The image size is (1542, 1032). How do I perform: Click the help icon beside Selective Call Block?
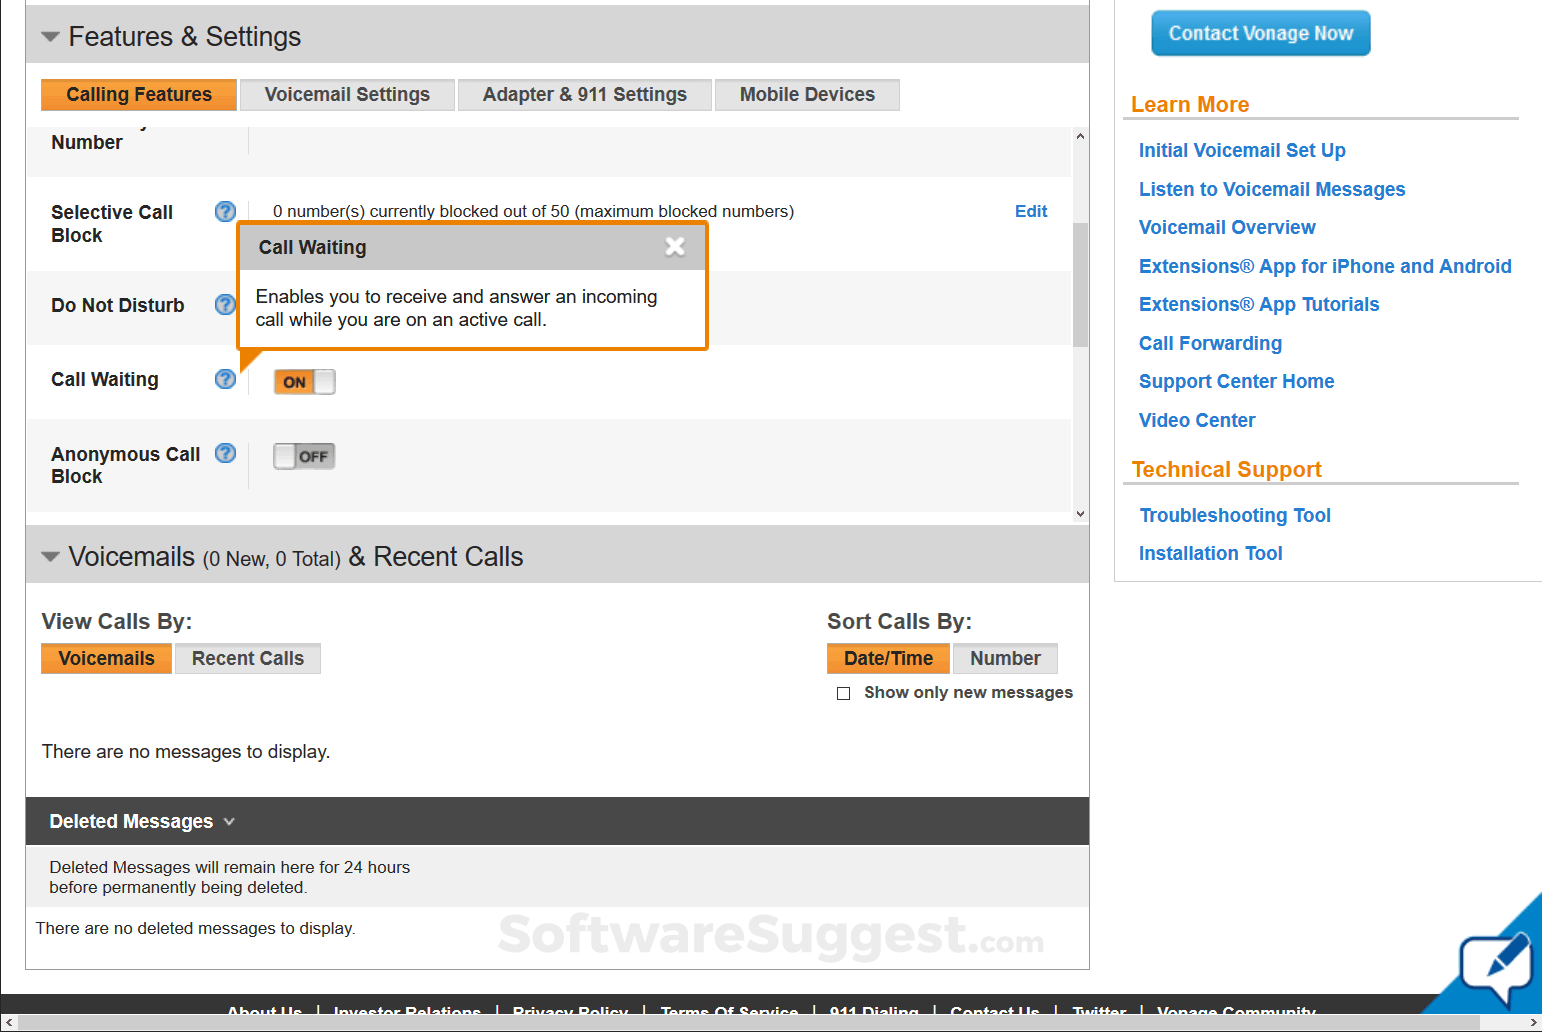coord(225,211)
